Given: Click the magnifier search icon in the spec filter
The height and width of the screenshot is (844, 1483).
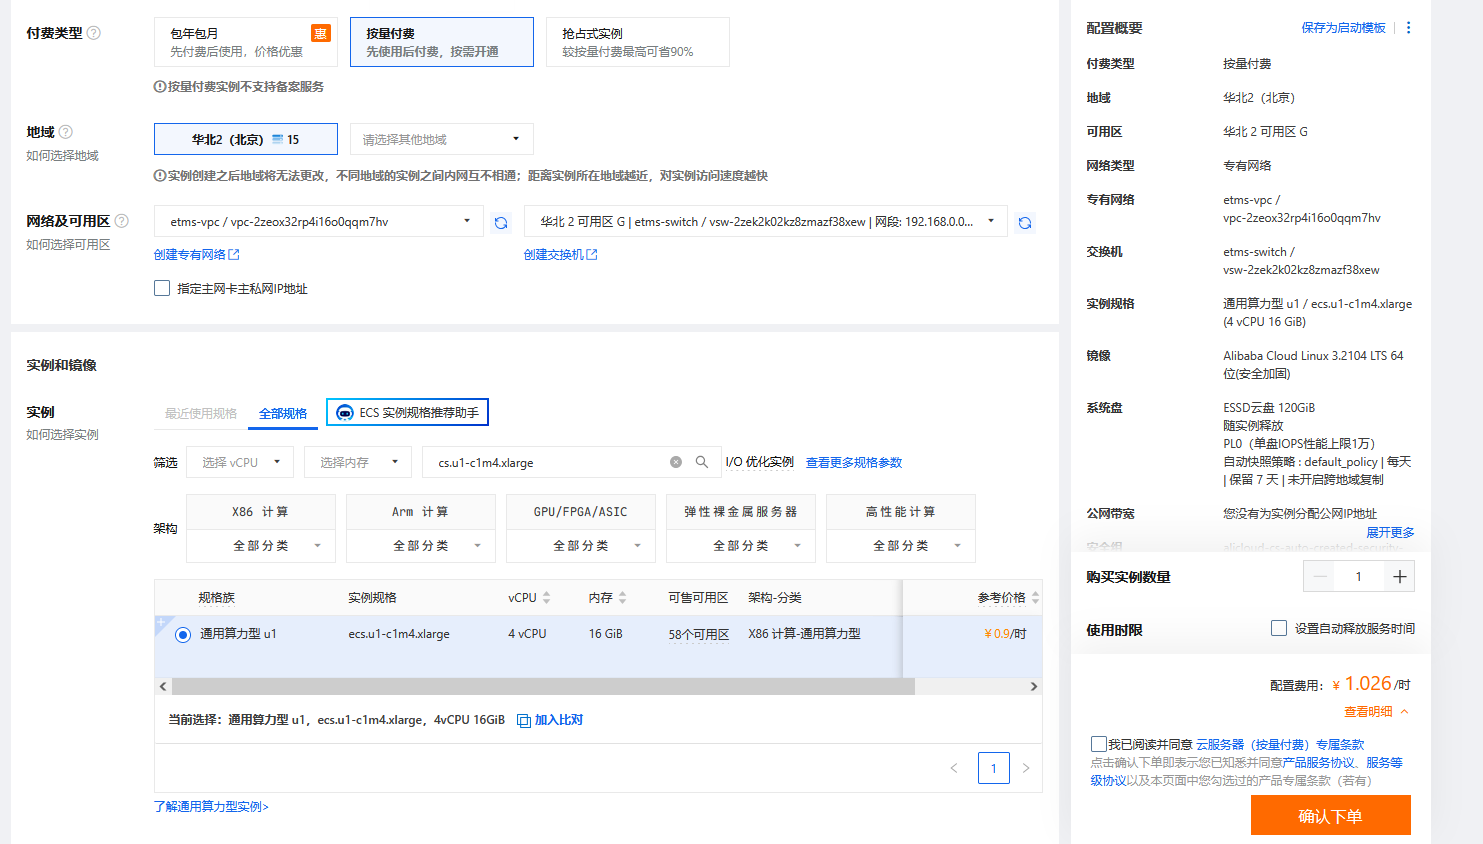Looking at the screenshot, I should click(x=702, y=462).
